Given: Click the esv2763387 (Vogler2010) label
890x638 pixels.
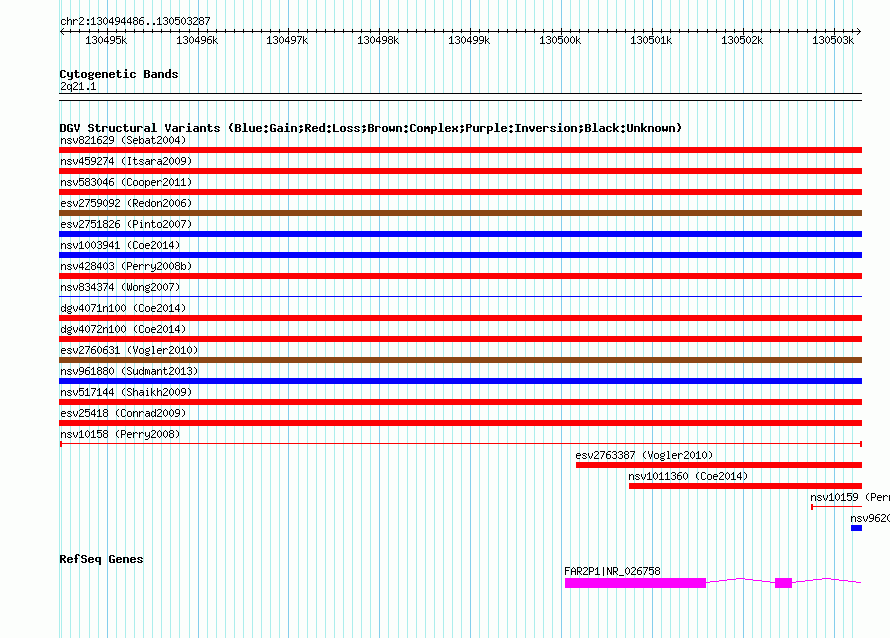Looking at the screenshot, I should (644, 455).
